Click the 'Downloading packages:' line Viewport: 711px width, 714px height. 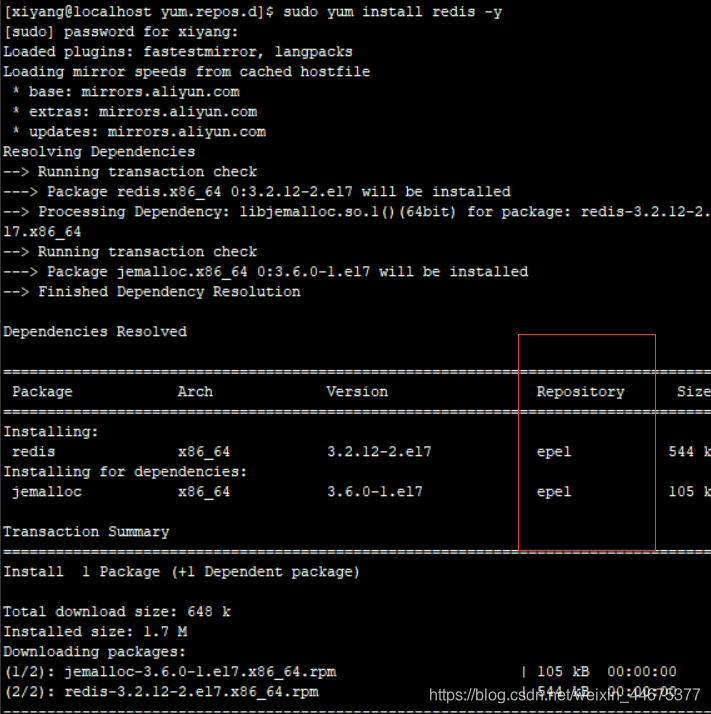tap(95, 653)
